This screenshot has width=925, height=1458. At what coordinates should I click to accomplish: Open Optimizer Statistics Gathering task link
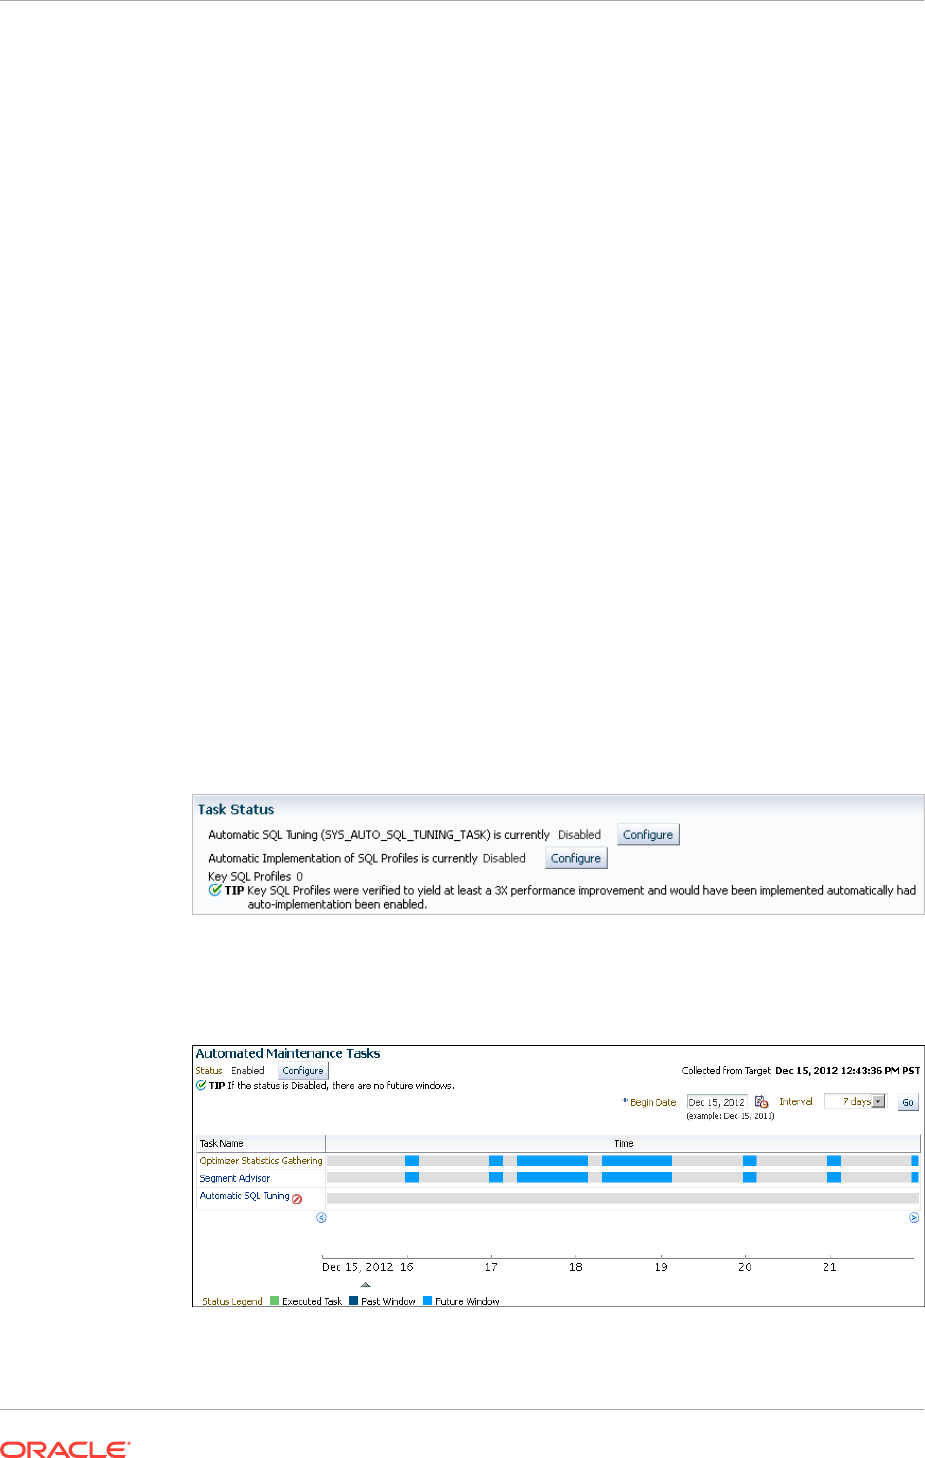click(261, 1161)
